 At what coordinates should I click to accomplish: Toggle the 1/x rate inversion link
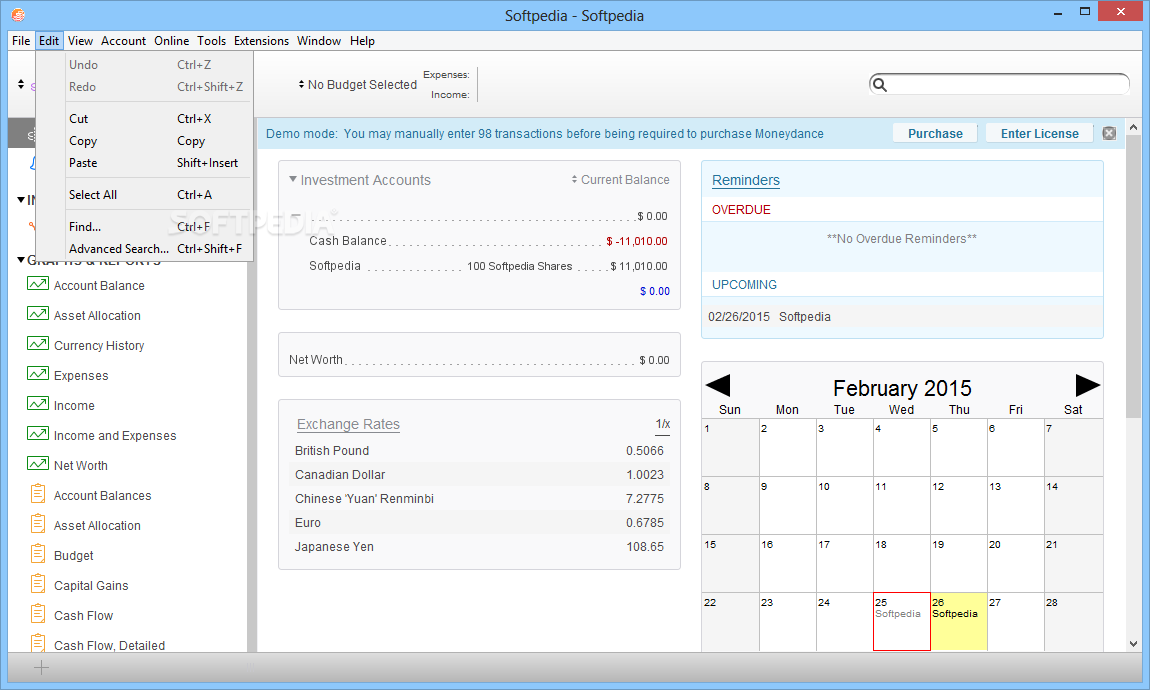pos(662,425)
